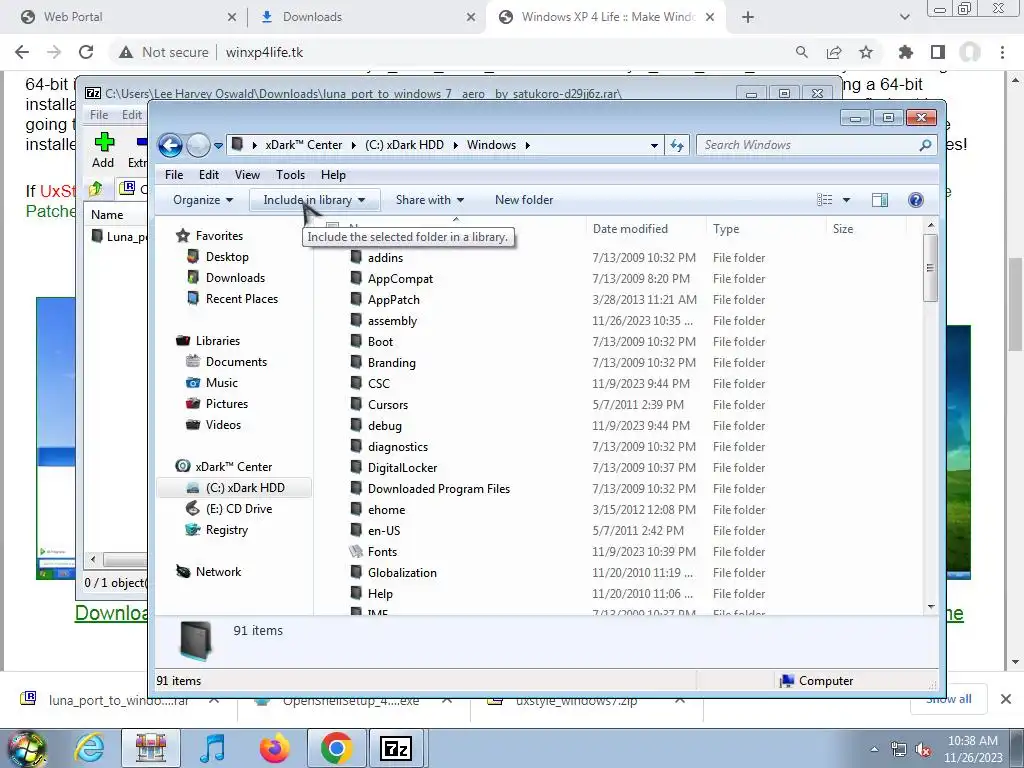Screen dimensions: 1024x768
Task: Click the Cursors folder icon
Action: (356, 404)
